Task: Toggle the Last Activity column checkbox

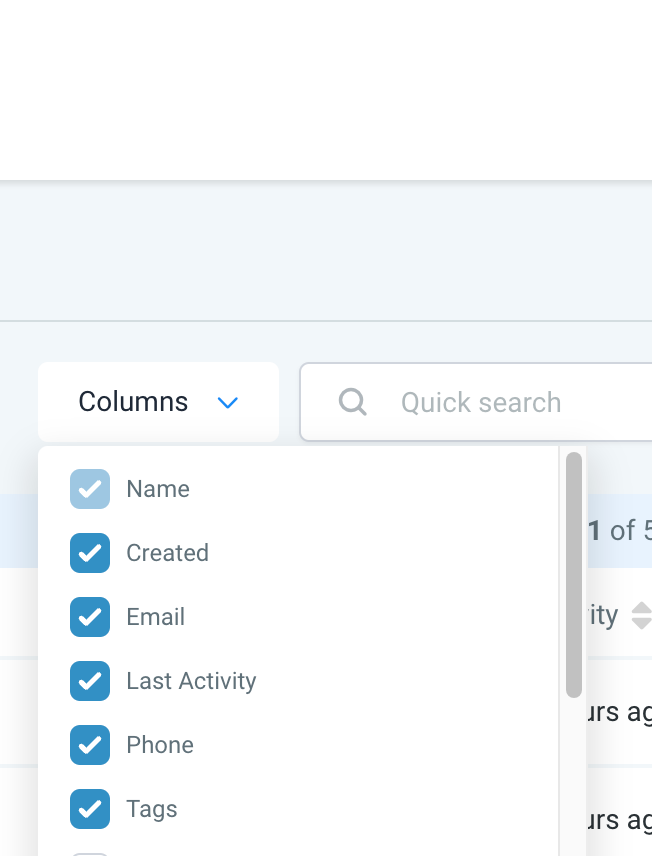Action: 90,681
